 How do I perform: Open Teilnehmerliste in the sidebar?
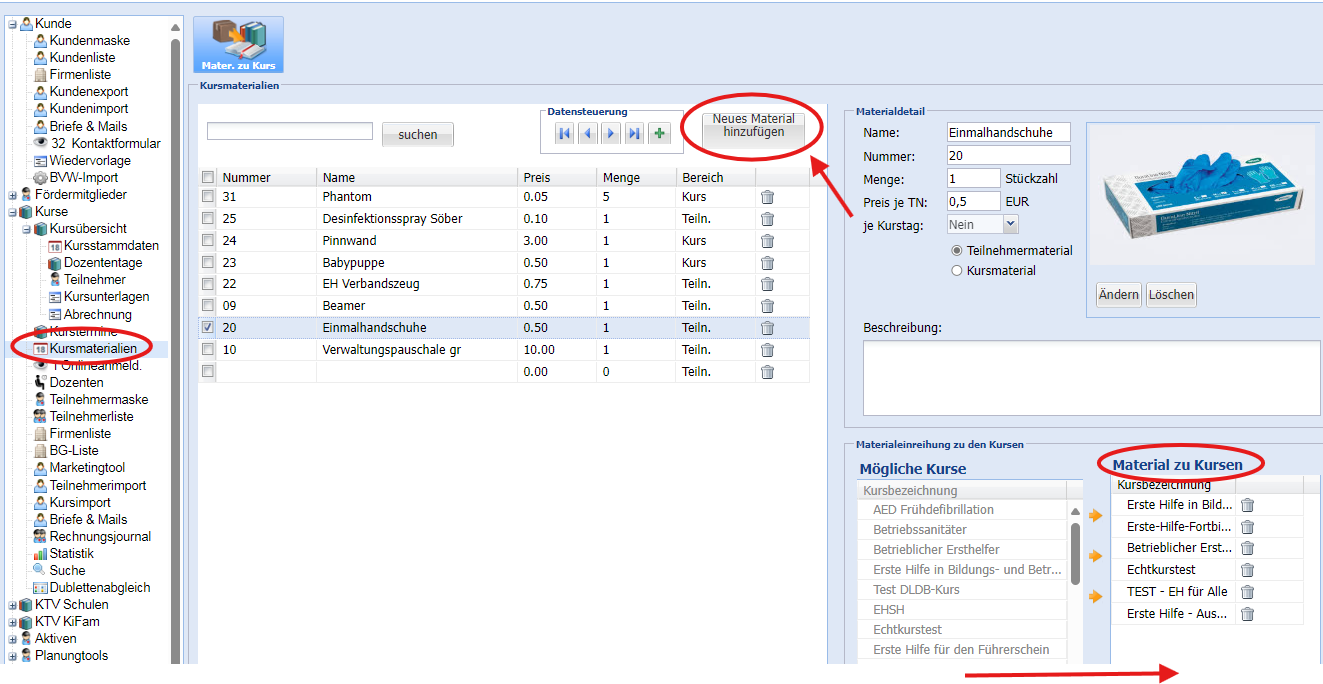point(91,417)
